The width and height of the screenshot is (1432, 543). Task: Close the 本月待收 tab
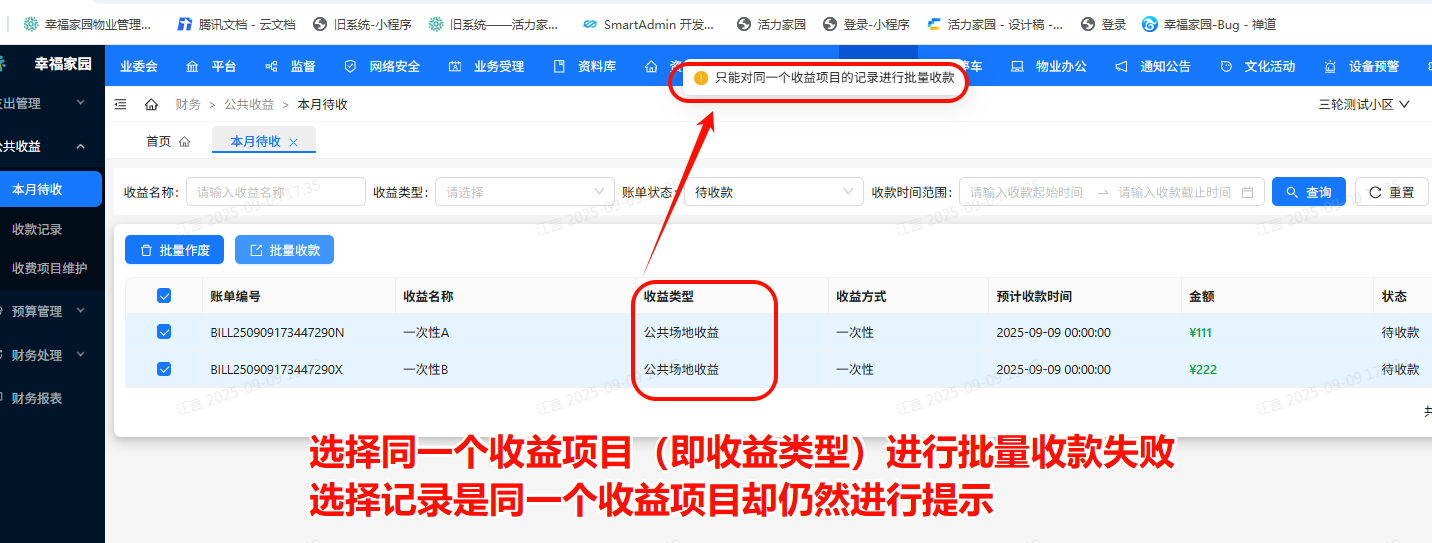click(x=293, y=142)
